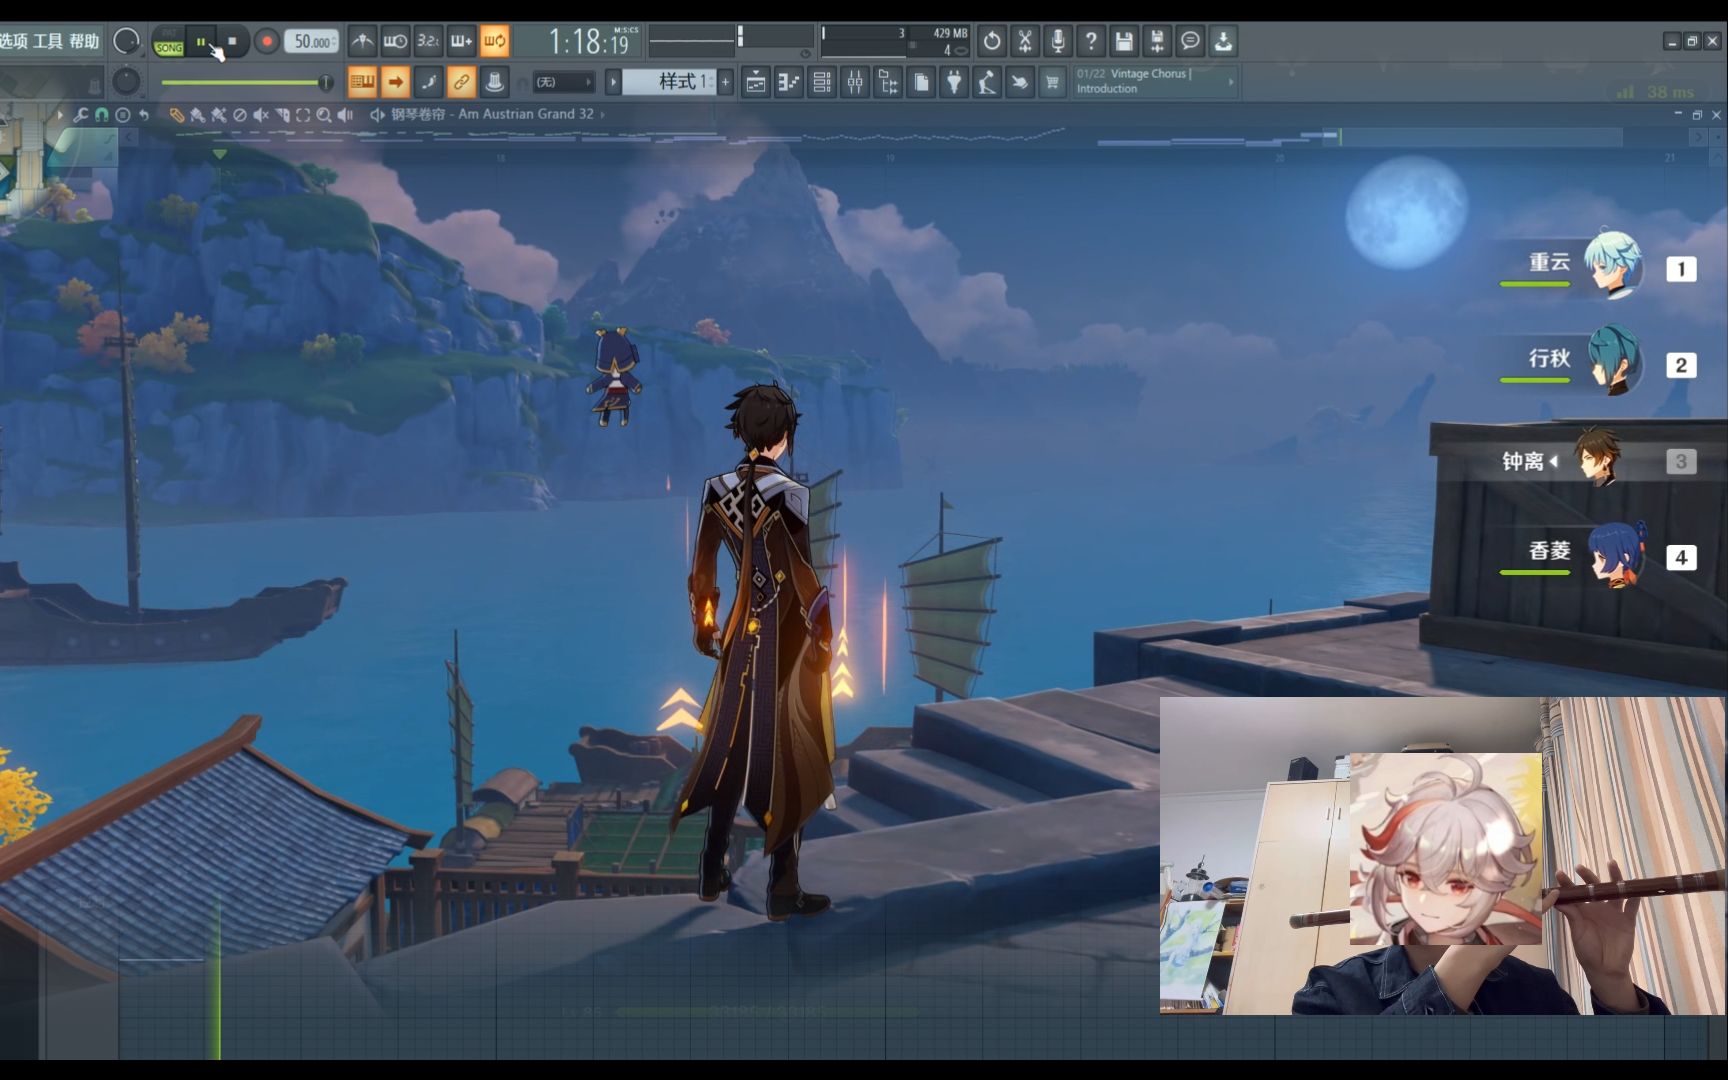This screenshot has height=1080, width=1728.
Task: Toggle multilink to controllers
Action: click(461, 82)
